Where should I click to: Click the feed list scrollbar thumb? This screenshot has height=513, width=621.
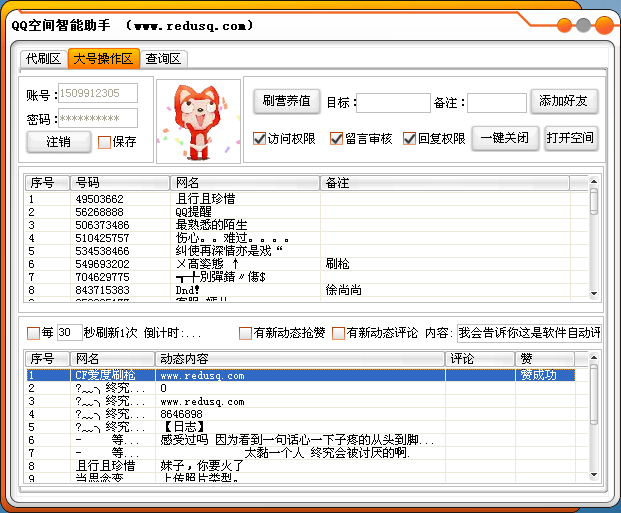point(593,394)
